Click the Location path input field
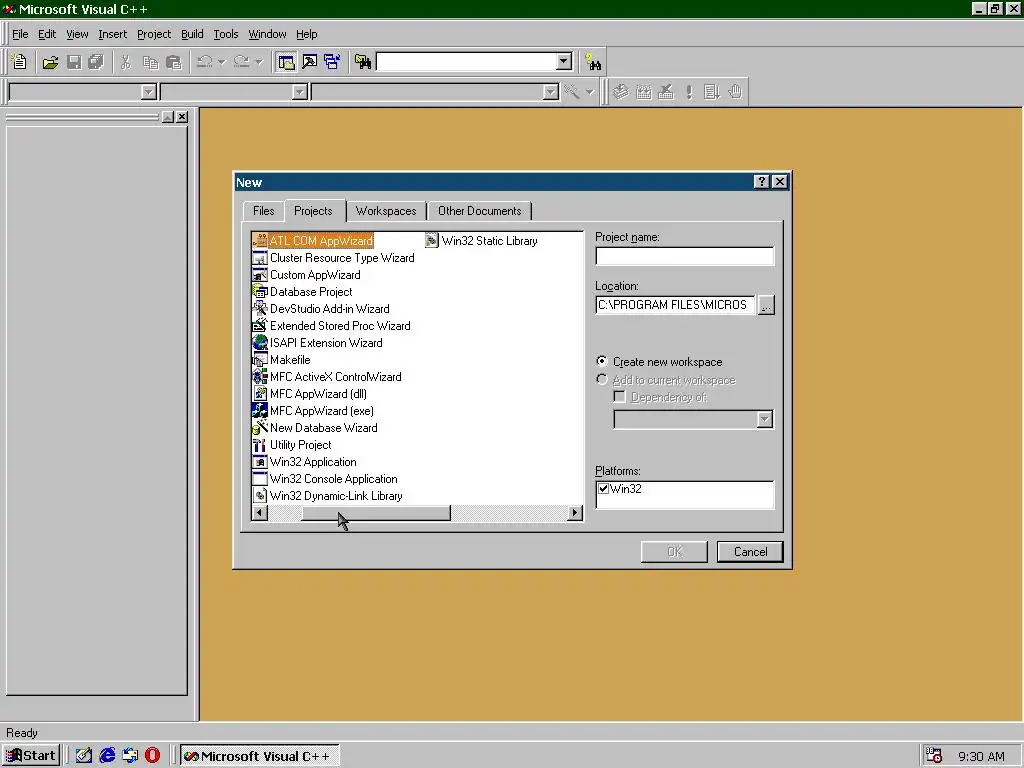1024x768 pixels. 675,305
